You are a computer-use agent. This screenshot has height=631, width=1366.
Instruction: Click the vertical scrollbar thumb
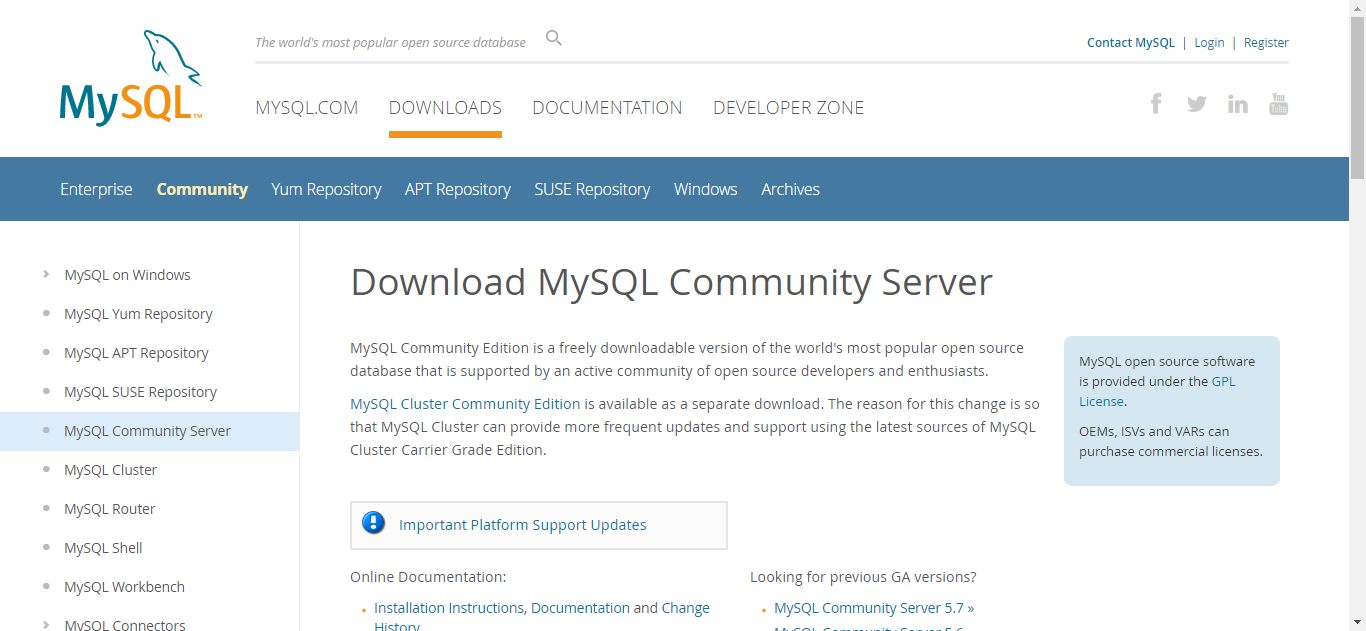pos(1357,98)
